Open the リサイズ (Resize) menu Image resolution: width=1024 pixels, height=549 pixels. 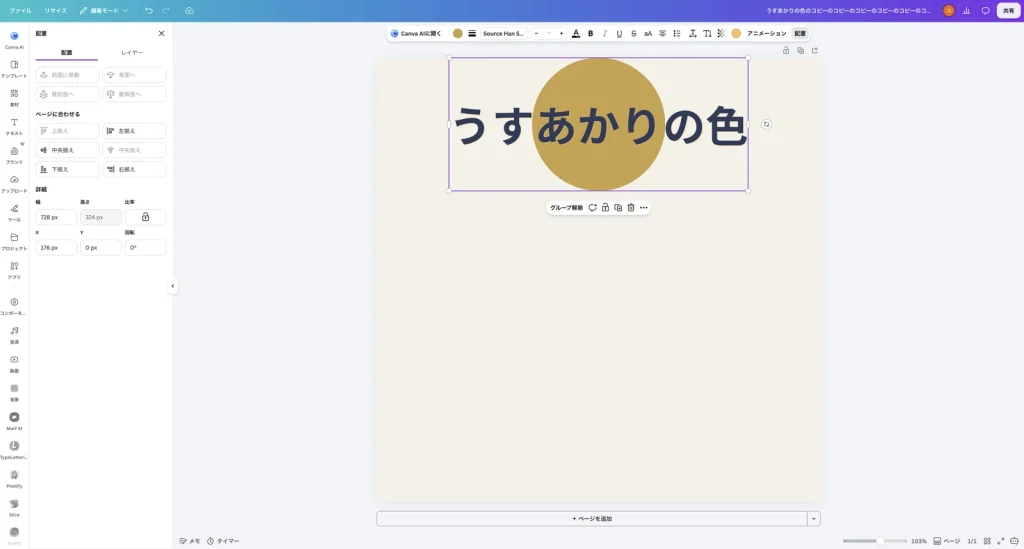(x=56, y=10)
